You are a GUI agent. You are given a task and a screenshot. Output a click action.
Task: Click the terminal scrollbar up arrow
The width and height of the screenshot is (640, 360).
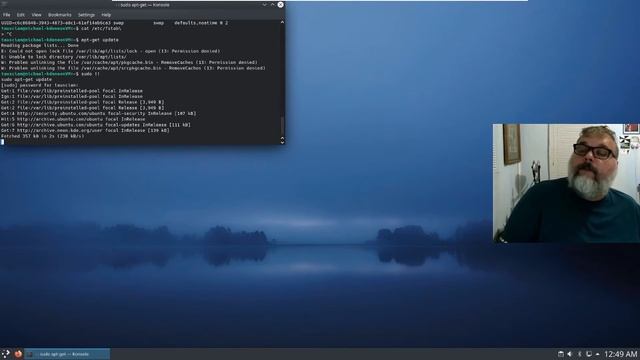[282, 22]
